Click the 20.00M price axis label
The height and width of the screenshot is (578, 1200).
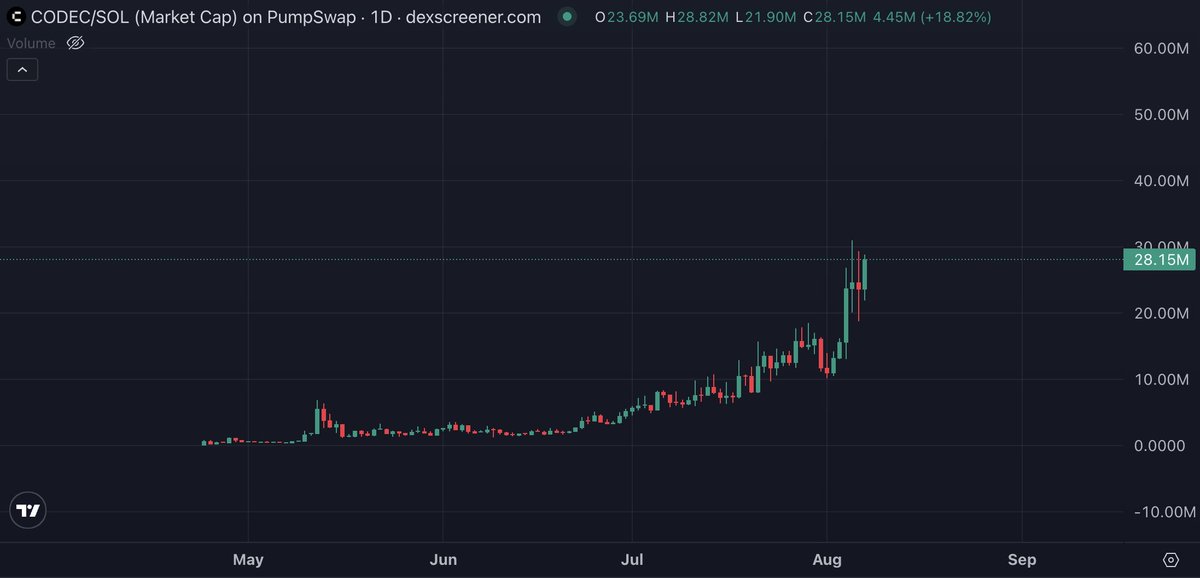coord(1161,313)
